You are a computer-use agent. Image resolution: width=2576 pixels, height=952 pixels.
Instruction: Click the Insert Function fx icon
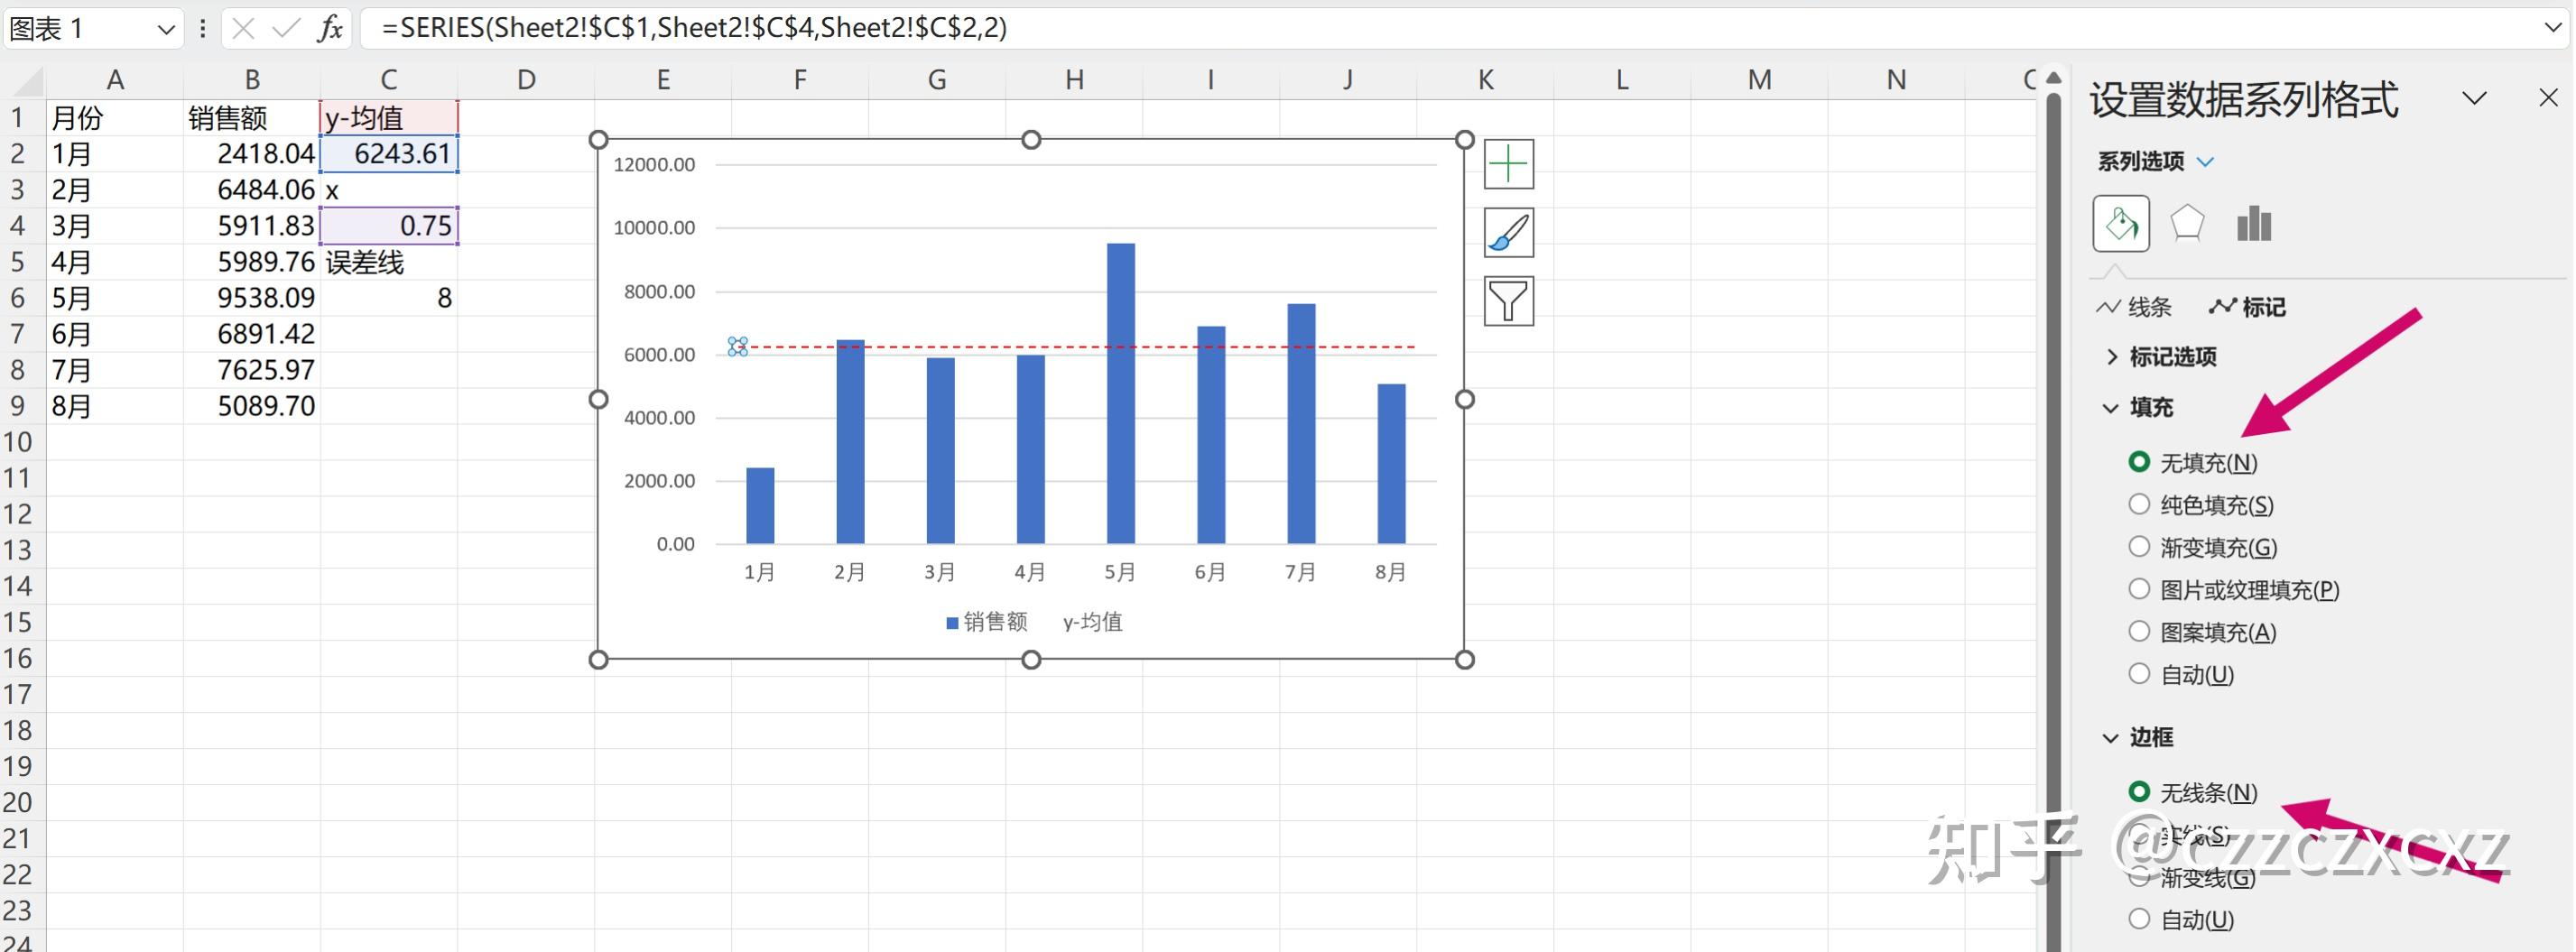point(330,28)
